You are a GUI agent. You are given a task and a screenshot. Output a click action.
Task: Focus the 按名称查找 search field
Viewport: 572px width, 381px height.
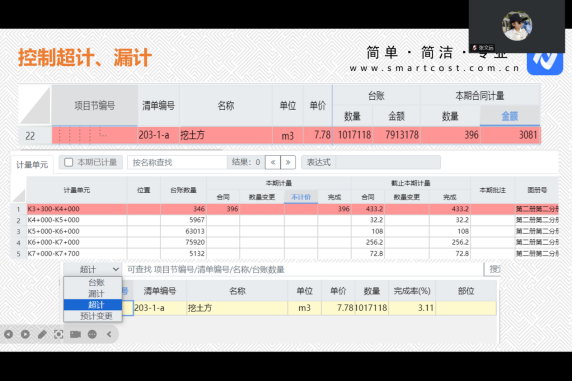point(177,162)
